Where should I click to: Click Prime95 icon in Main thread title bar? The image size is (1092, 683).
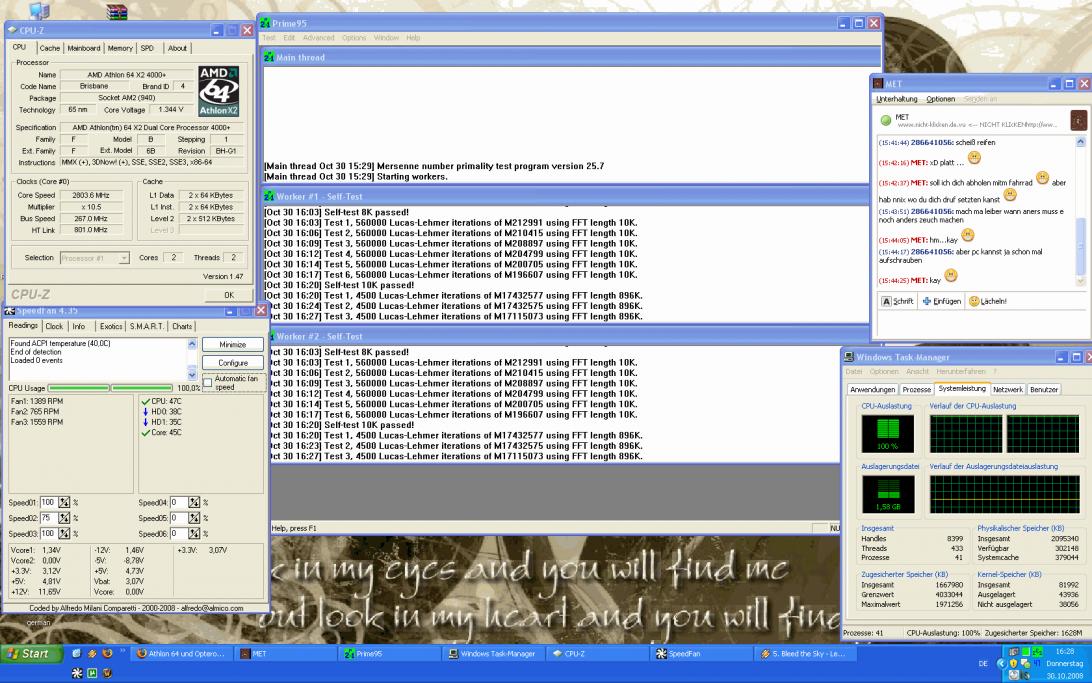[269, 57]
